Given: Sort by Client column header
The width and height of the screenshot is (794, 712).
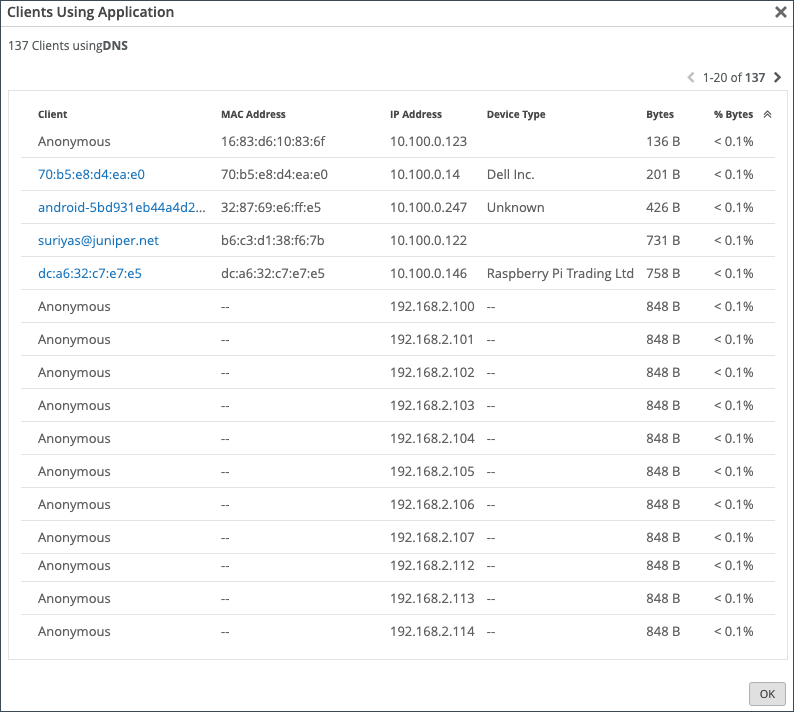Looking at the screenshot, I should pyautogui.click(x=53, y=115).
